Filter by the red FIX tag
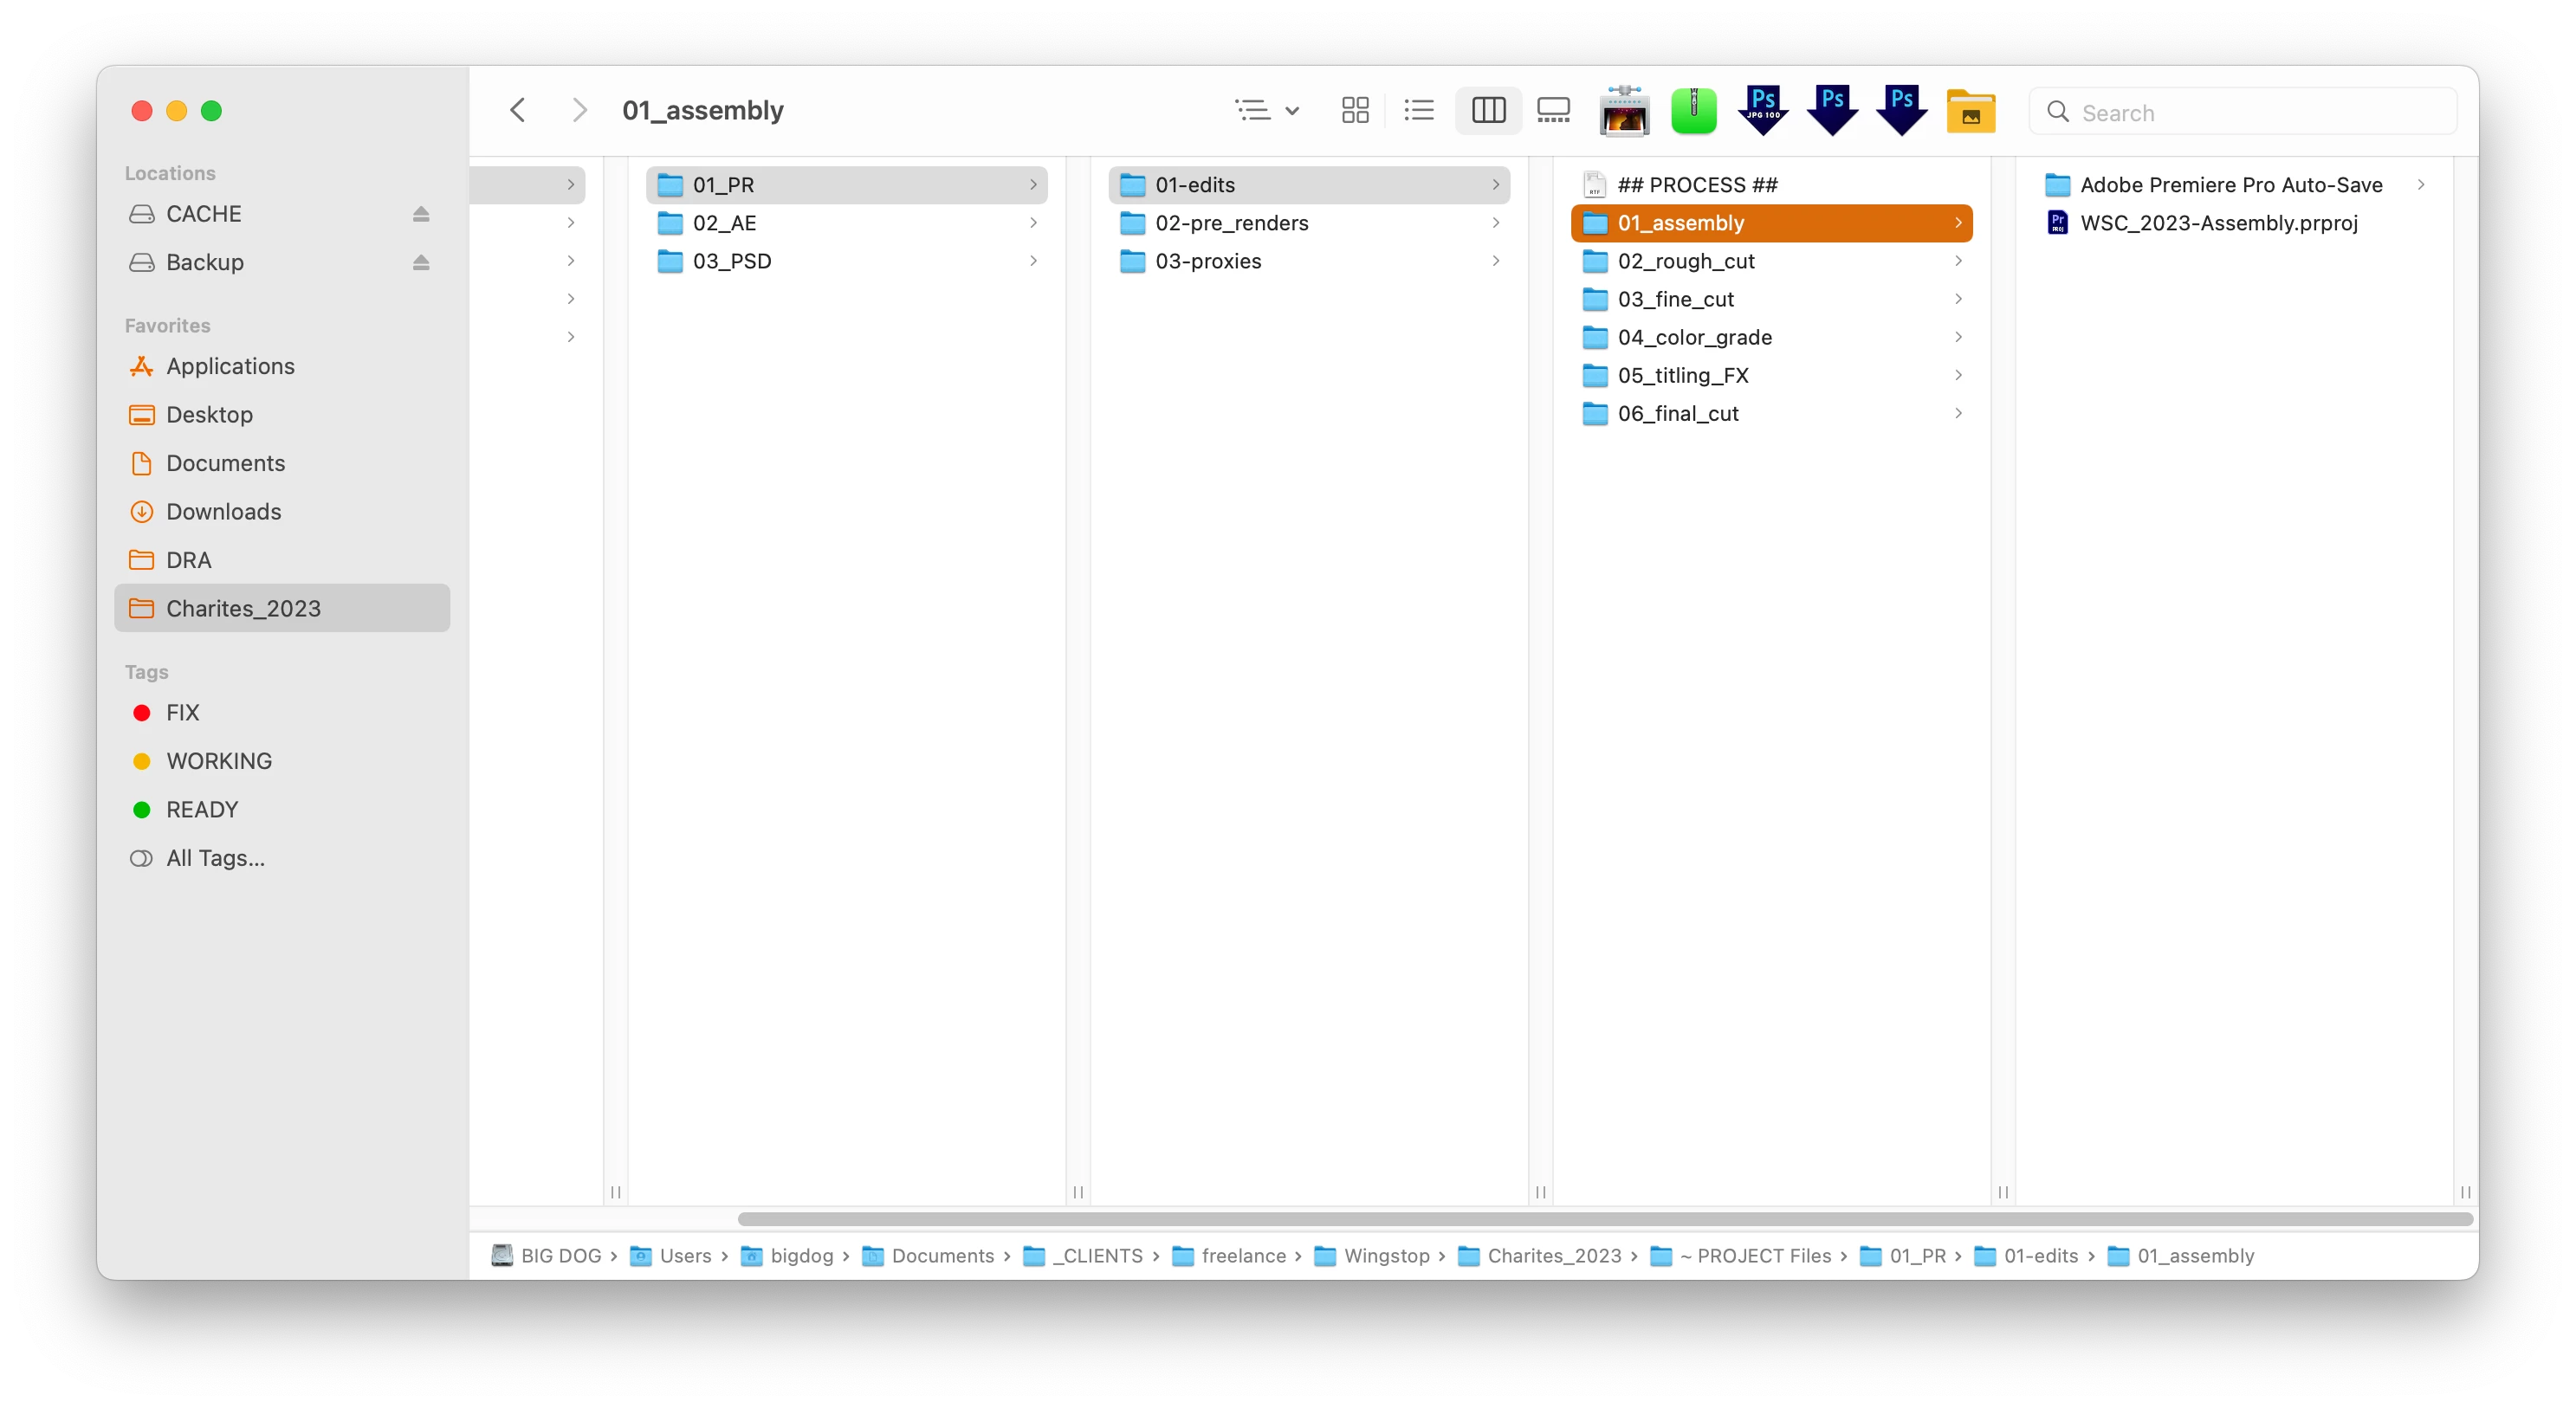The width and height of the screenshot is (2576, 1408). pos(182,713)
